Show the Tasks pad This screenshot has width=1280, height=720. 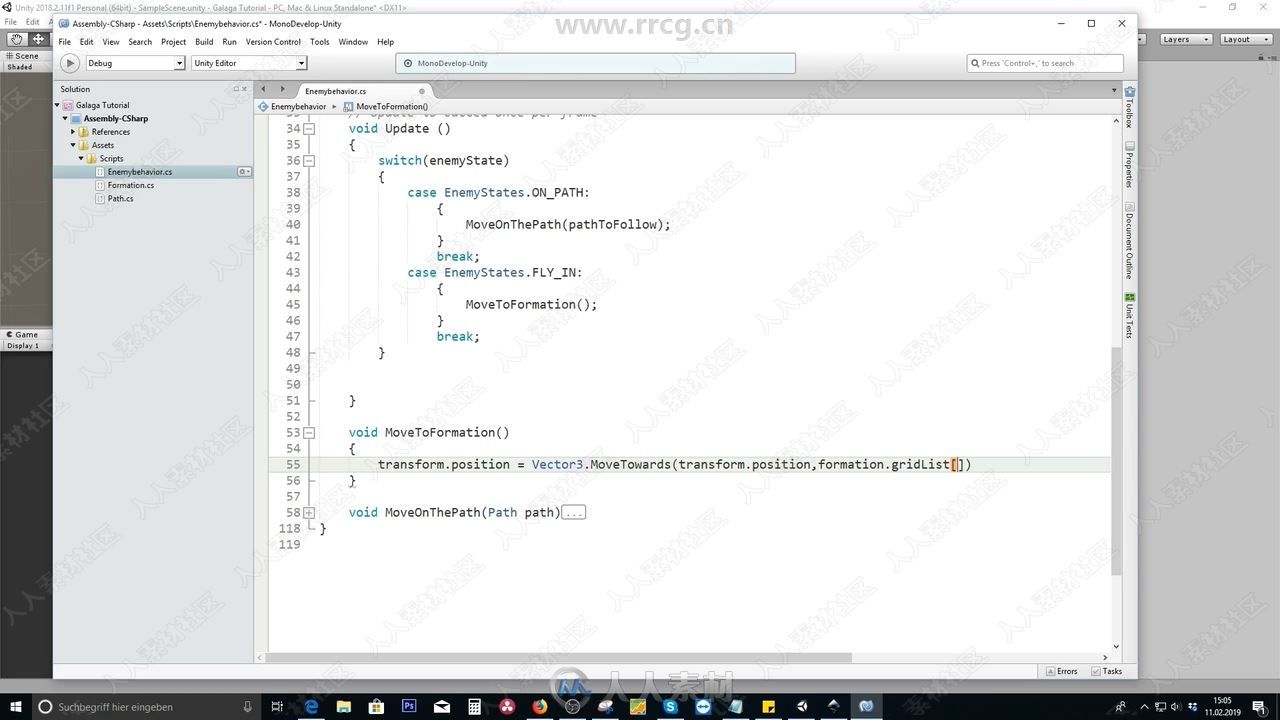1107,671
